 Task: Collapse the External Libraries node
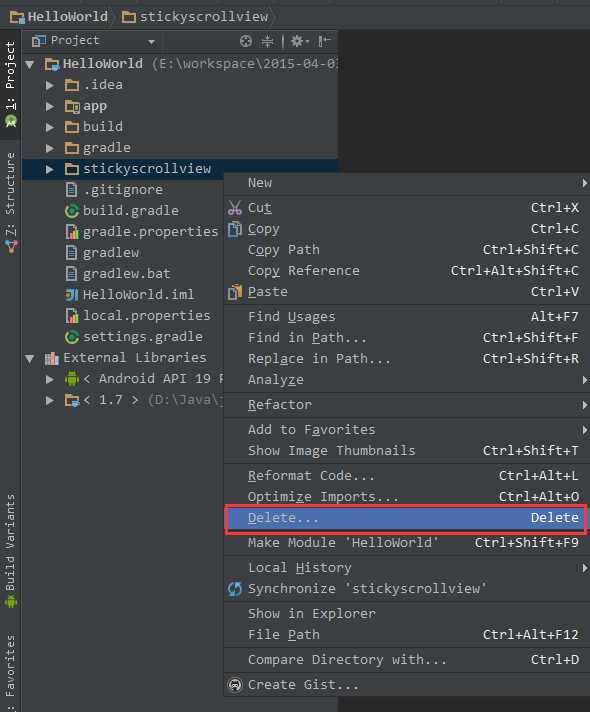click(30, 358)
